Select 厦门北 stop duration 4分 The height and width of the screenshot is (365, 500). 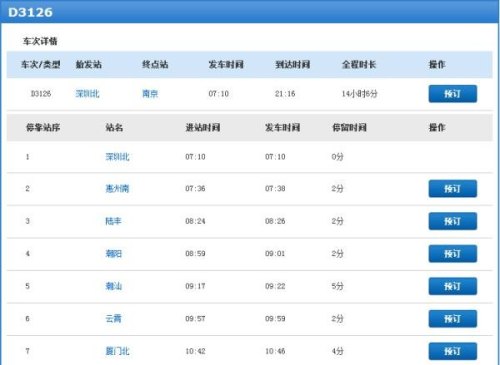[x=337, y=351]
